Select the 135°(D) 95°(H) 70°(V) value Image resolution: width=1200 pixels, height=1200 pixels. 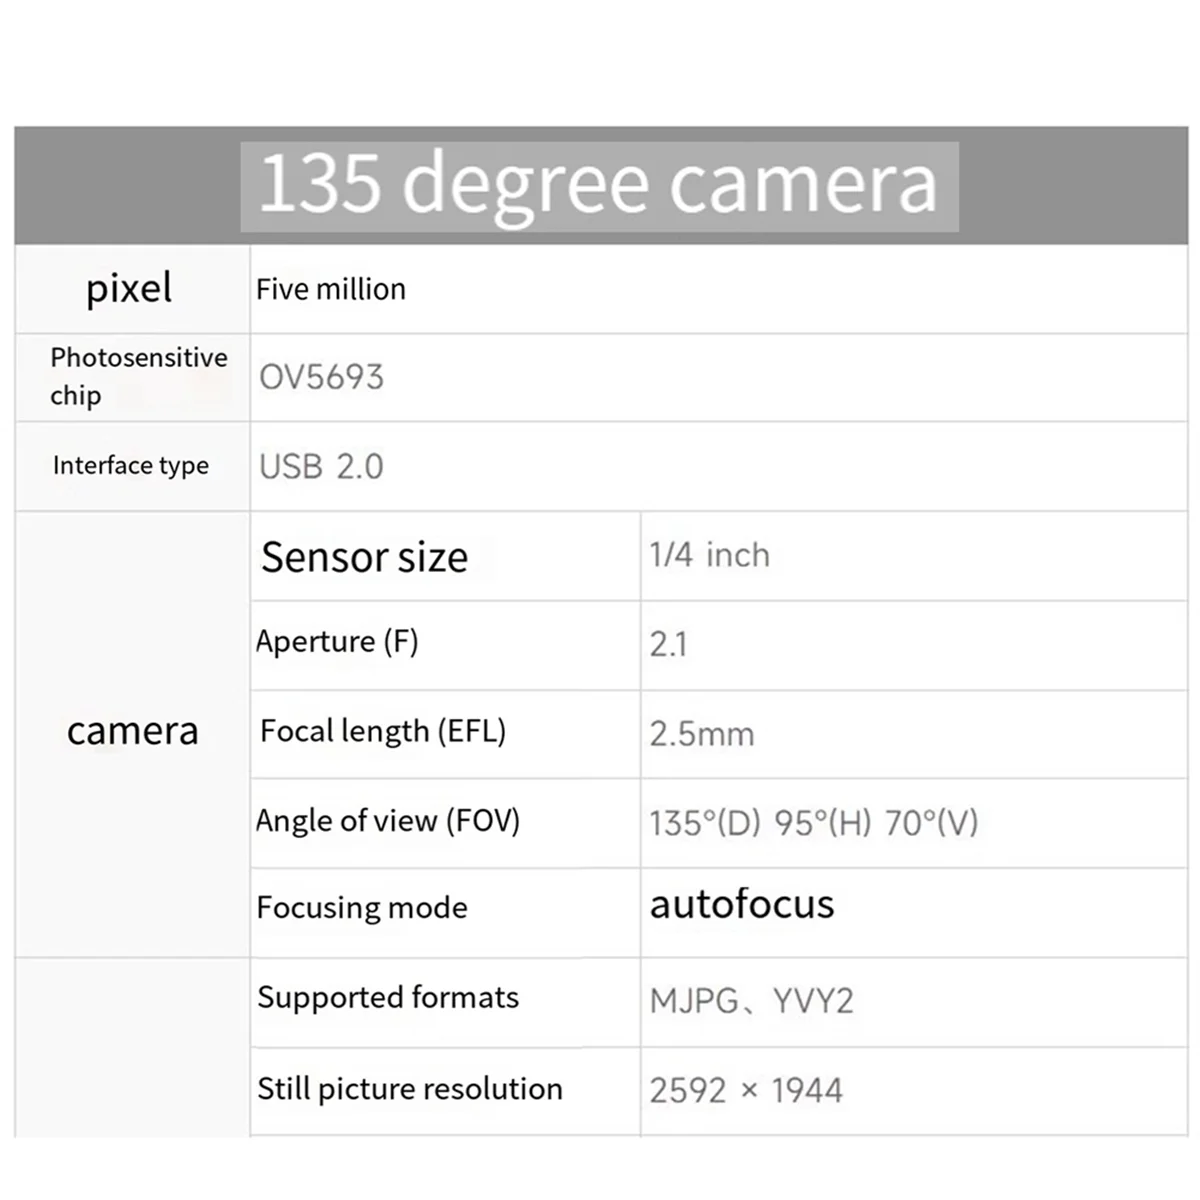[x=813, y=823]
